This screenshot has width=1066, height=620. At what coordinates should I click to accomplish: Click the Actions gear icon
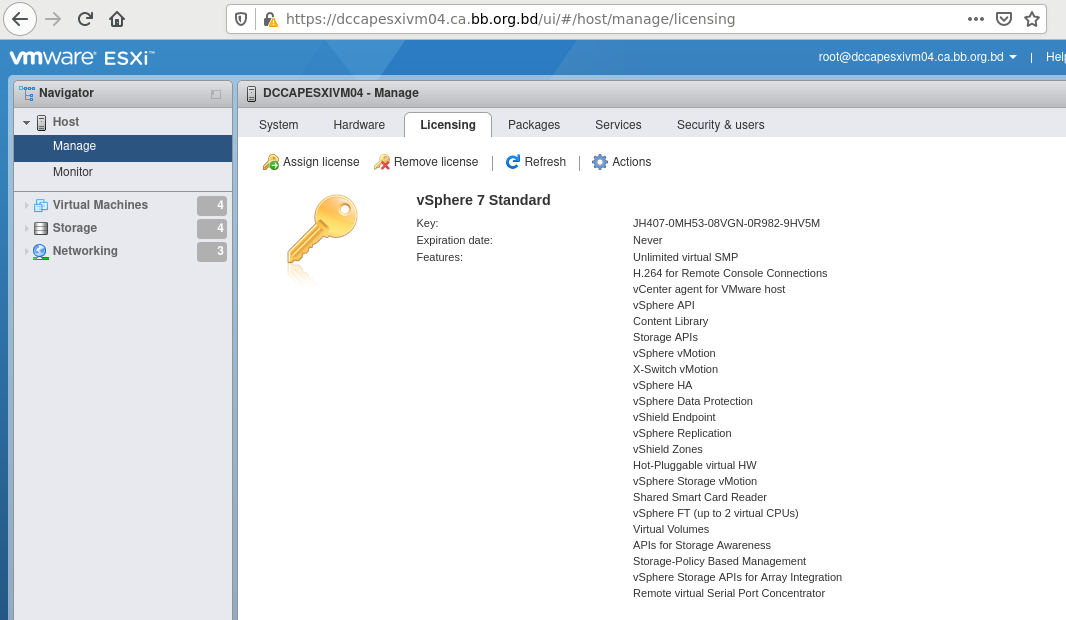pyautogui.click(x=600, y=162)
